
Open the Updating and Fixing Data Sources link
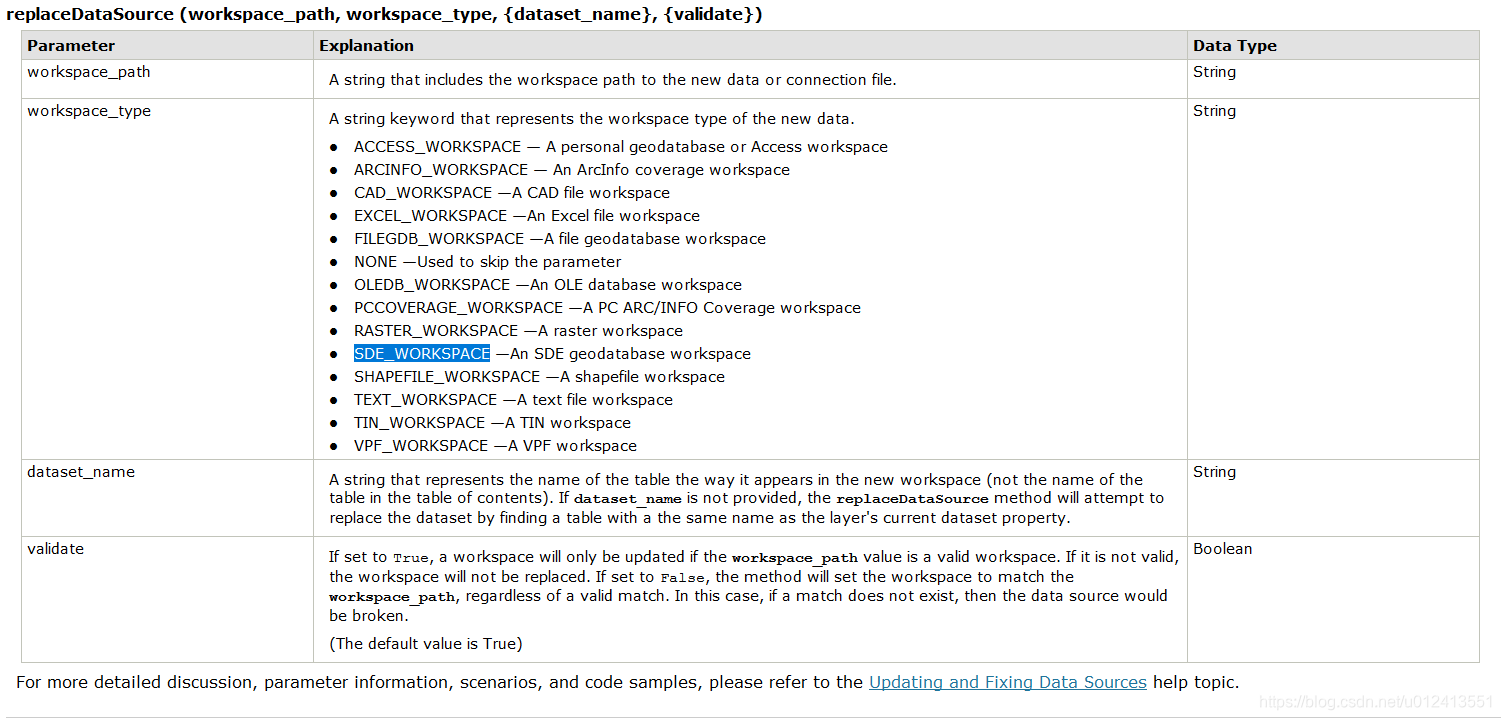[1007, 682]
